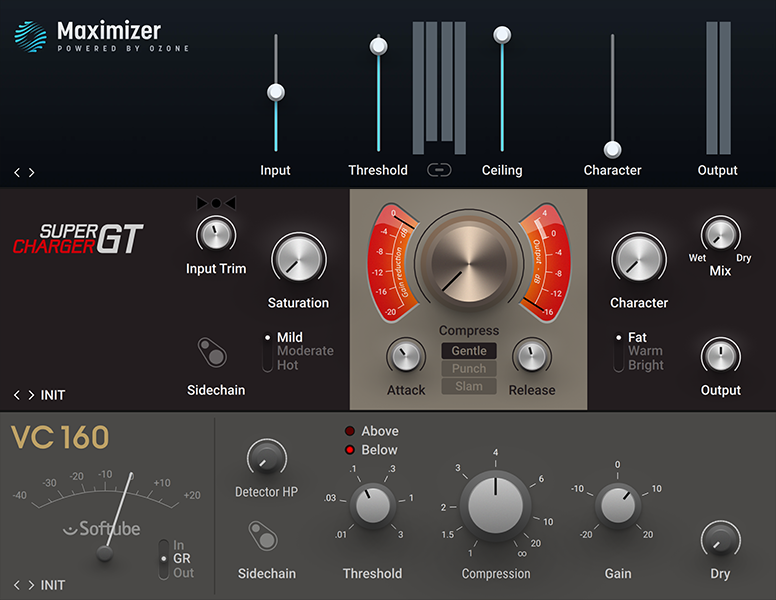Click the Detector HP knob

[267, 457]
